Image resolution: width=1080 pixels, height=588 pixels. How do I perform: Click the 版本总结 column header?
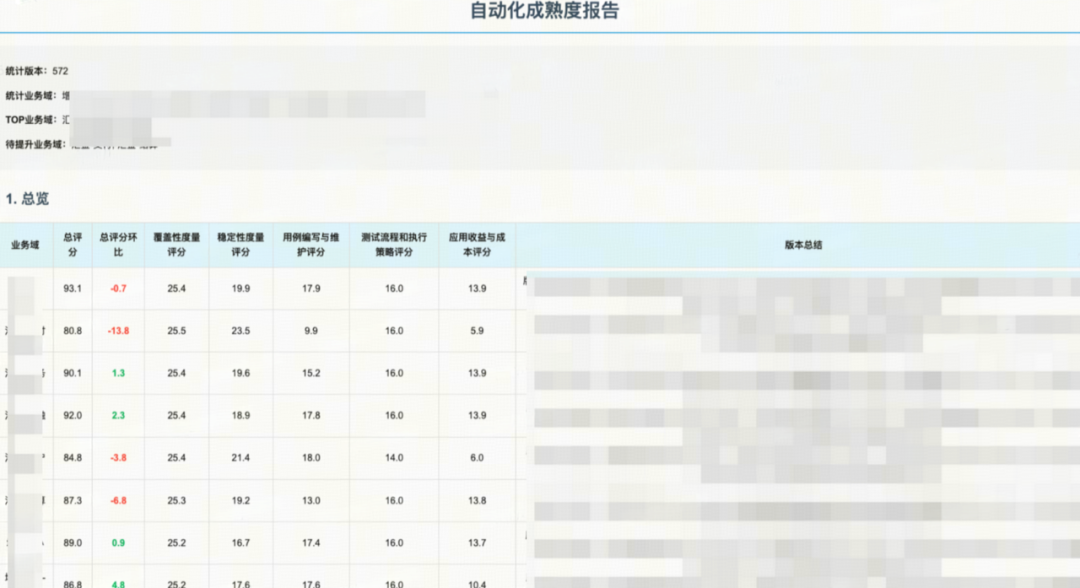803,245
